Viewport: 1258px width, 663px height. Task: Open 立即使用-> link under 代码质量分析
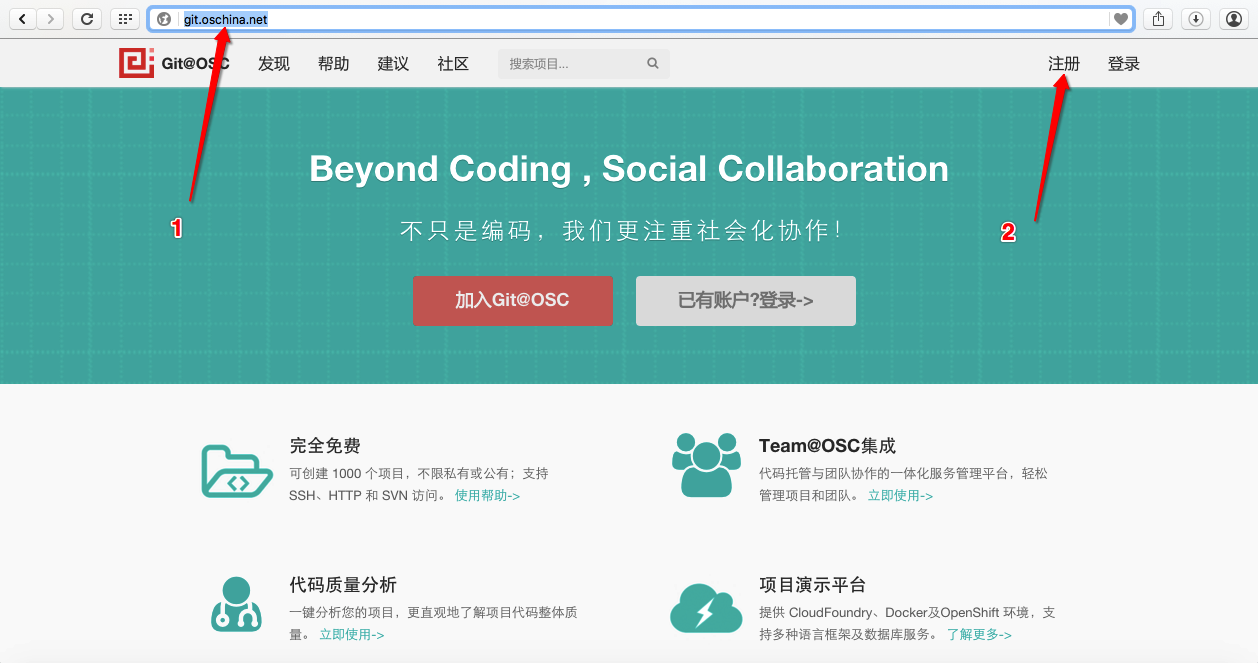(352, 635)
